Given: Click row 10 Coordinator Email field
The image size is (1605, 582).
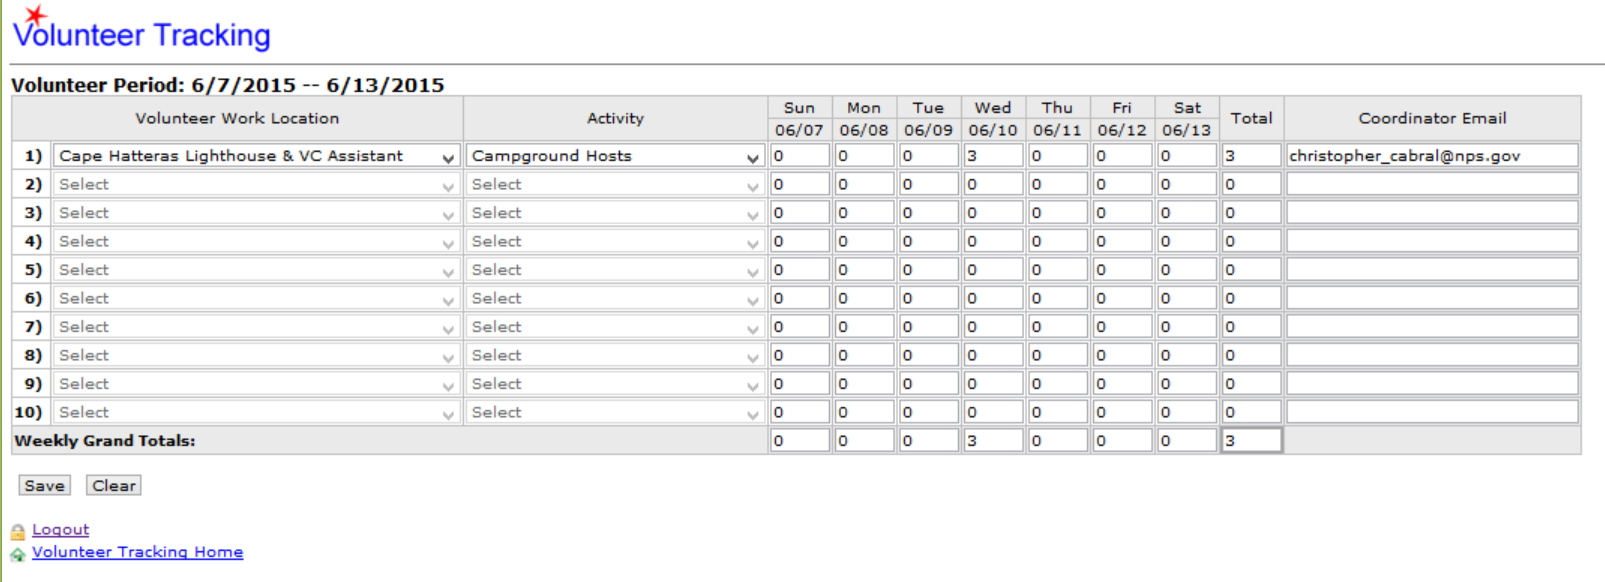Looking at the screenshot, I should click(x=1432, y=412).
